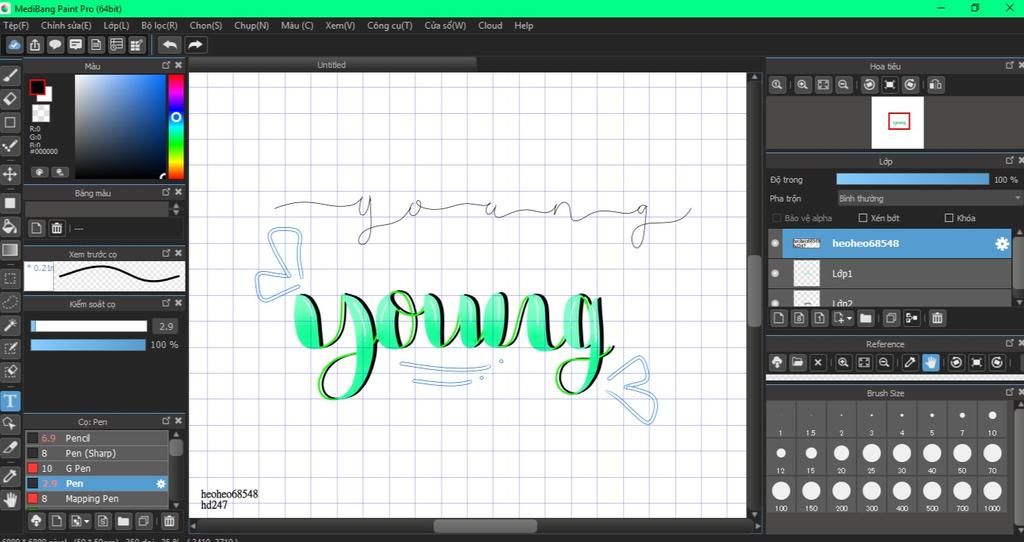Pick the Move tool

(10, 174)
